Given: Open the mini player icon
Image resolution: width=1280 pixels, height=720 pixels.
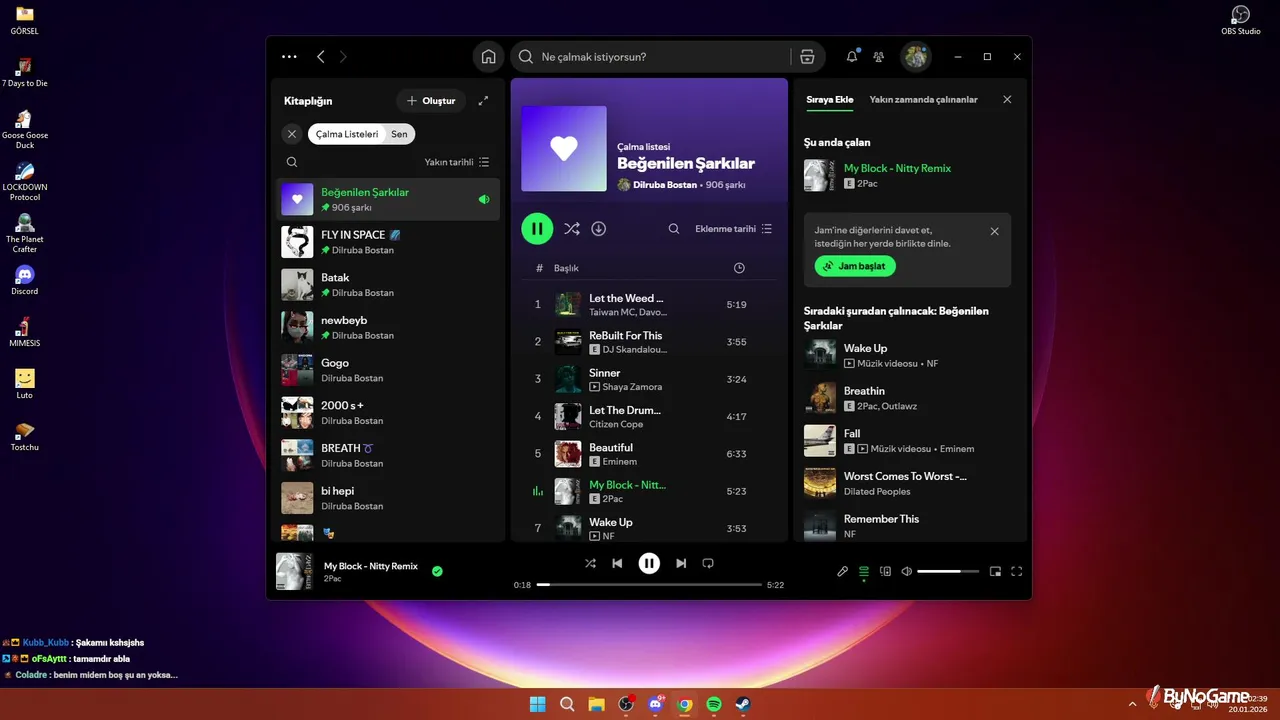Looking at the screenshot, I should point(995,572).
